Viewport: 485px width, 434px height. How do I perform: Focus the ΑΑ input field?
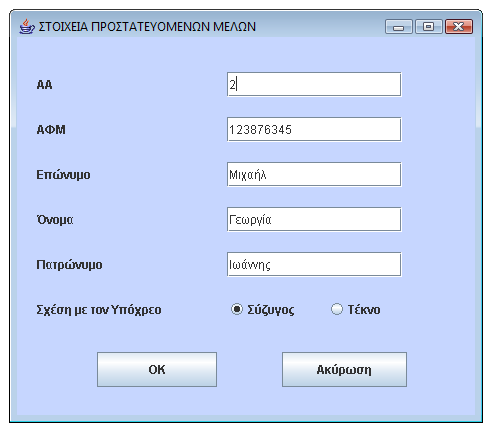coord(314,84)
